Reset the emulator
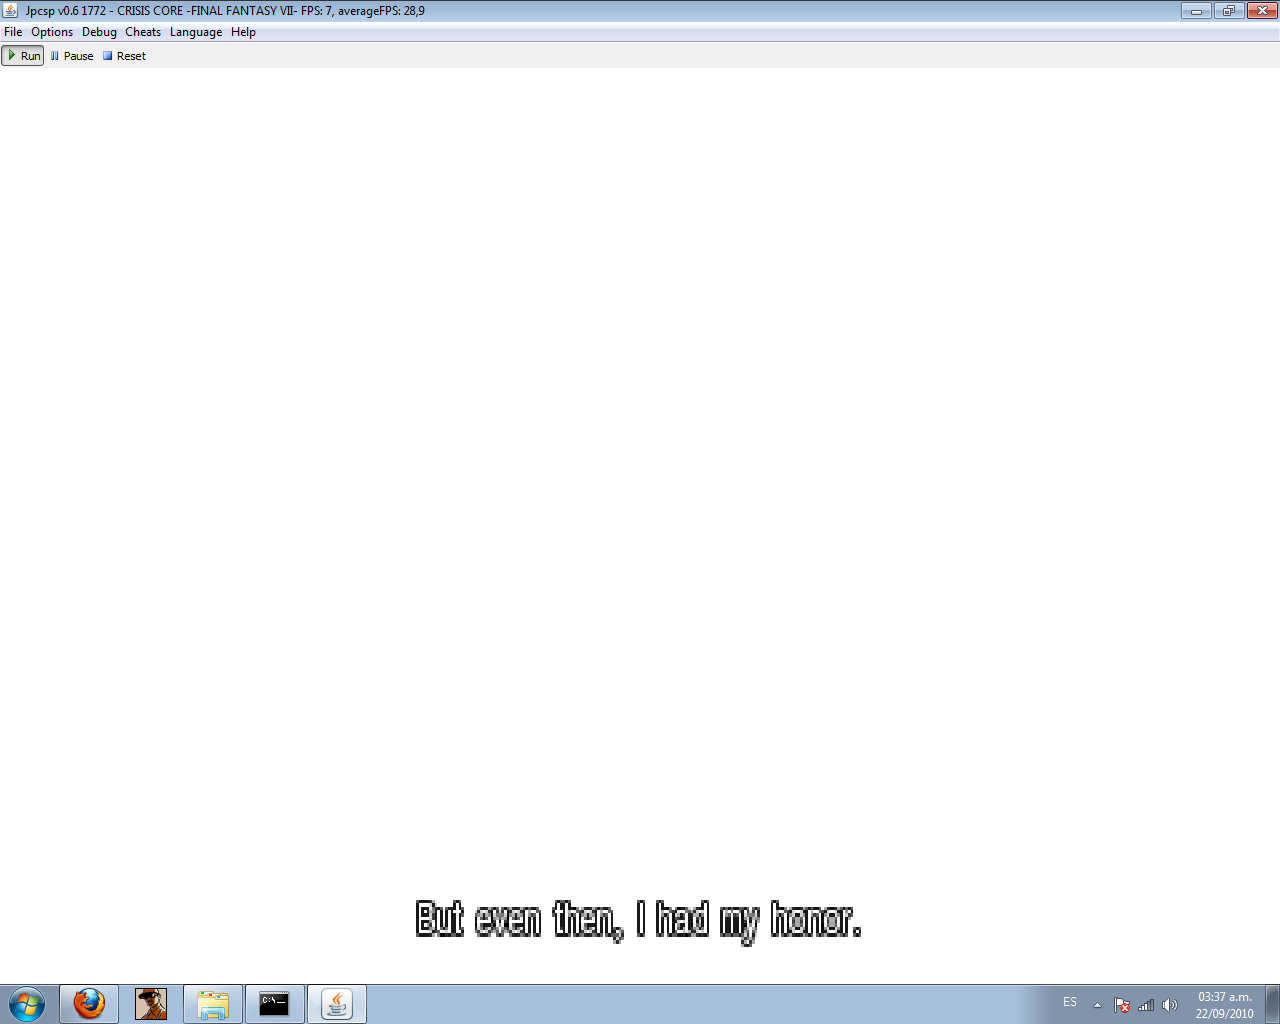Screen dimensions: 1280x1024 (125, 56)
